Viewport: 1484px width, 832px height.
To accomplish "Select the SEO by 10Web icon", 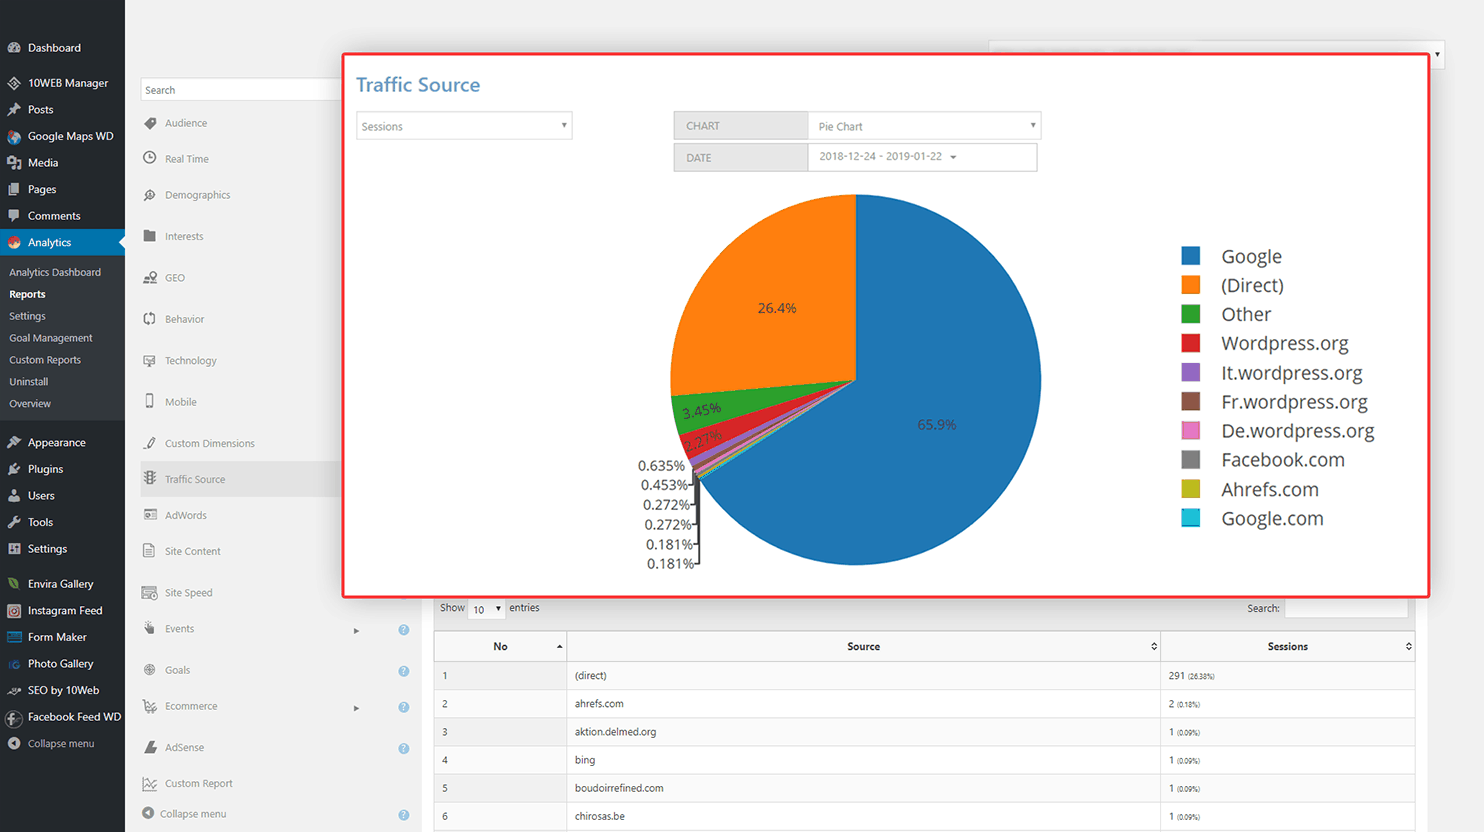I will [16, 690].
